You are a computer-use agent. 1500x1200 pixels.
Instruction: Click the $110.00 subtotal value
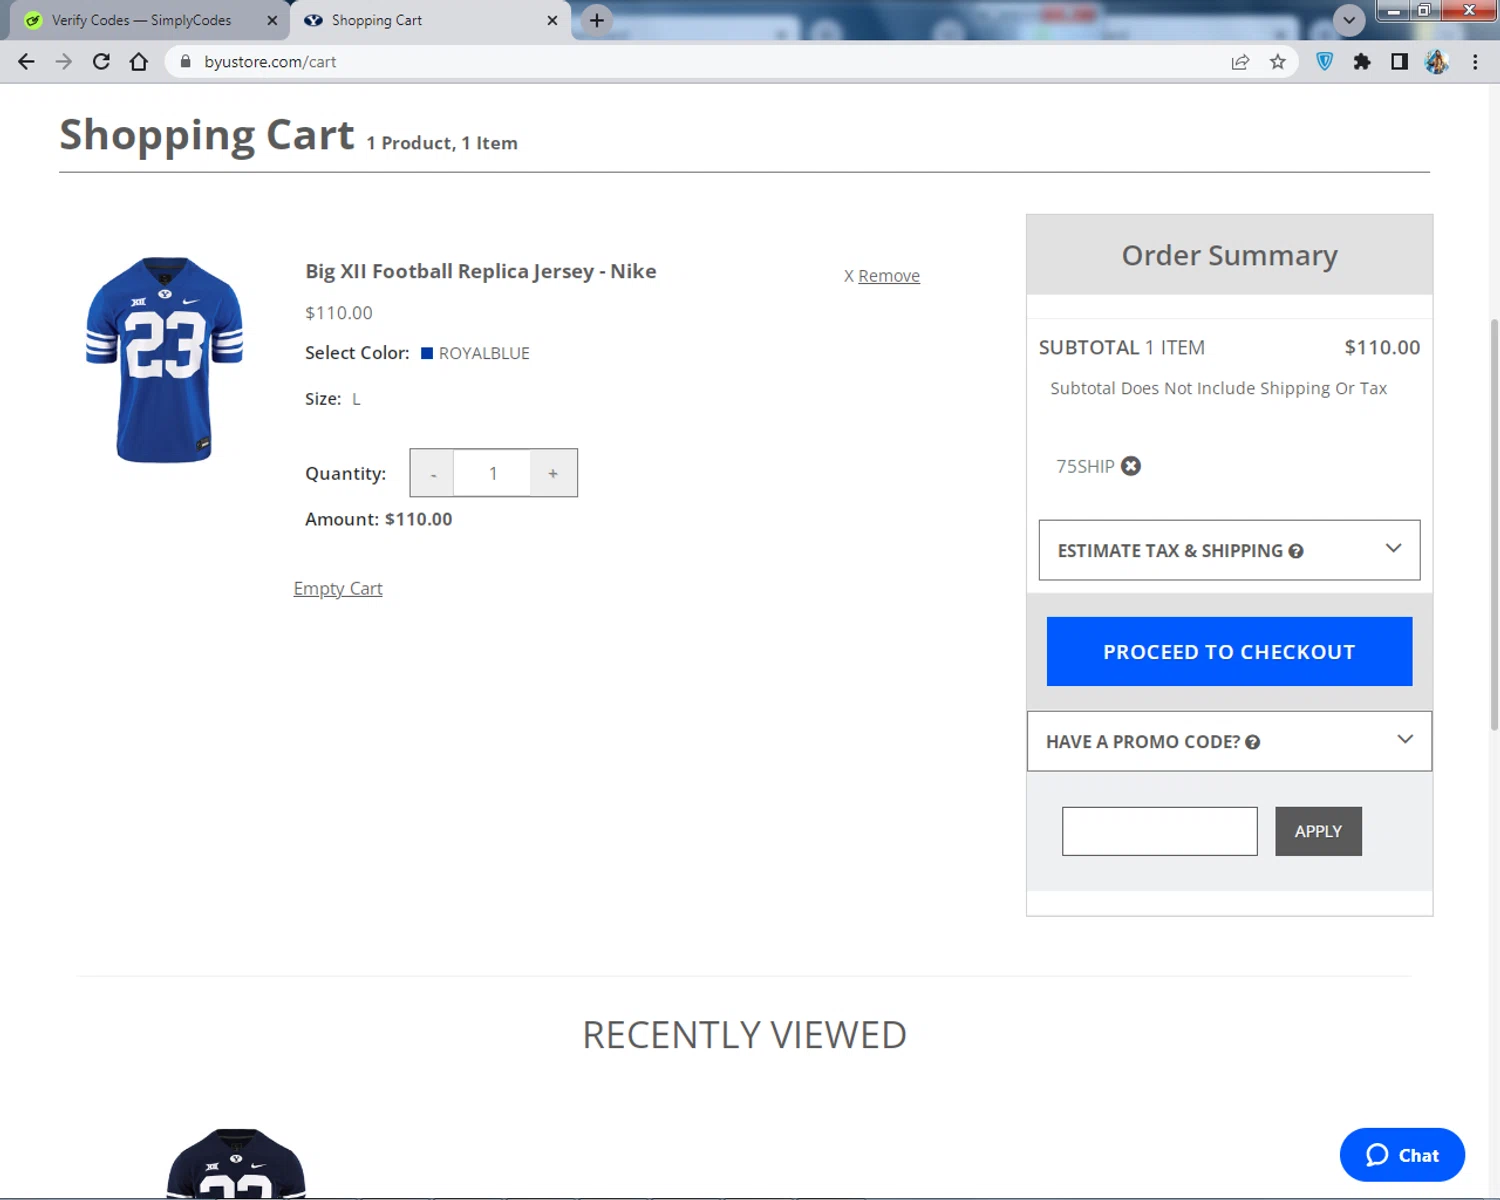pos(1382,348)
